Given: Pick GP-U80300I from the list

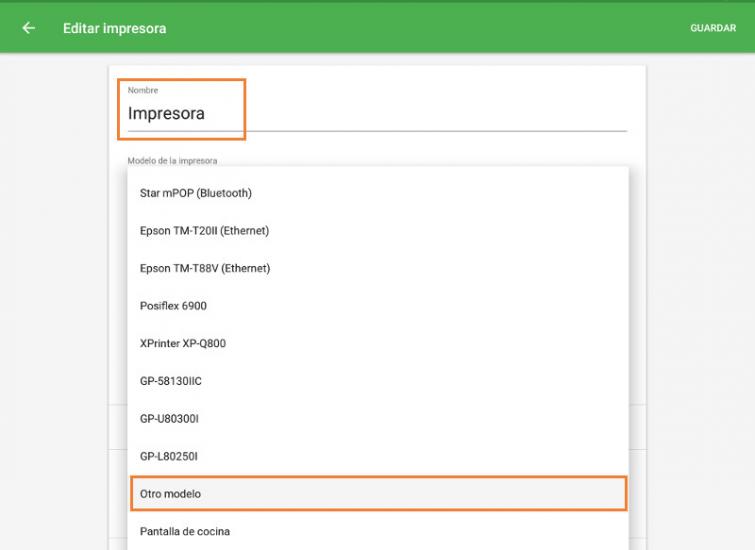Looking at the screenshot, I should pyautogui.click(x=169, y=418).
